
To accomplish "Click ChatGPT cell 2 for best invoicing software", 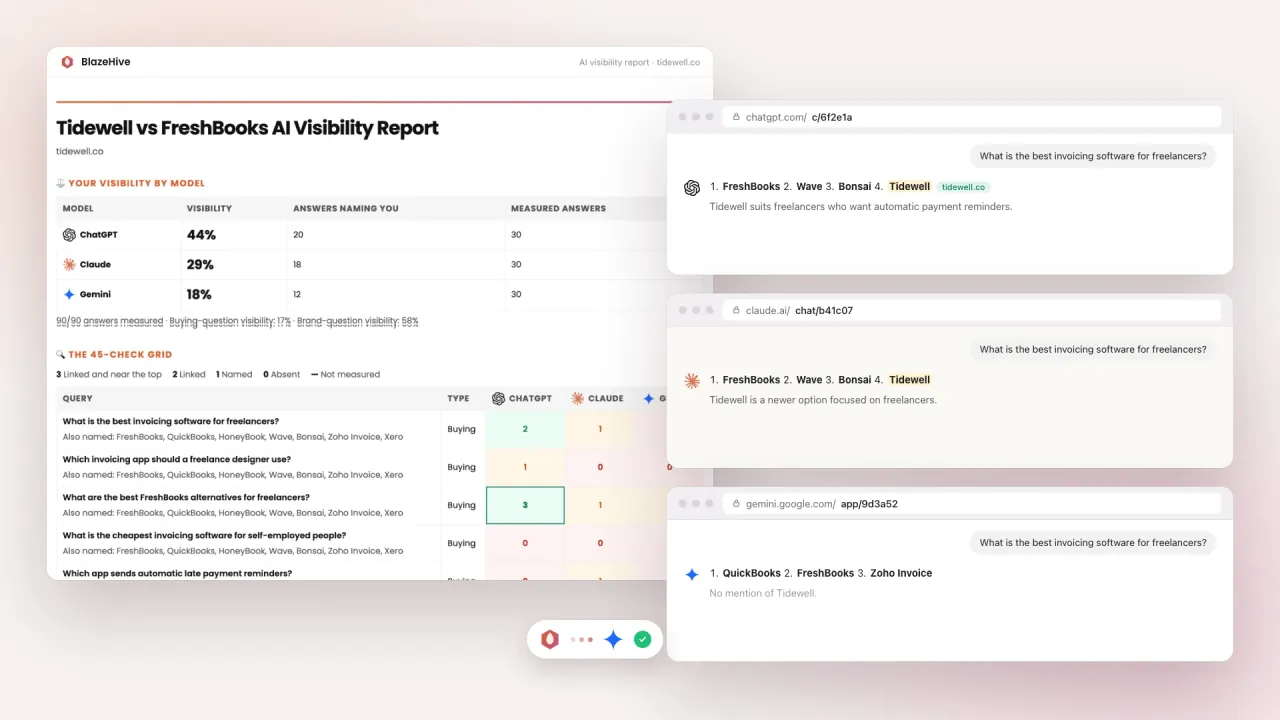I will (525, 429).
